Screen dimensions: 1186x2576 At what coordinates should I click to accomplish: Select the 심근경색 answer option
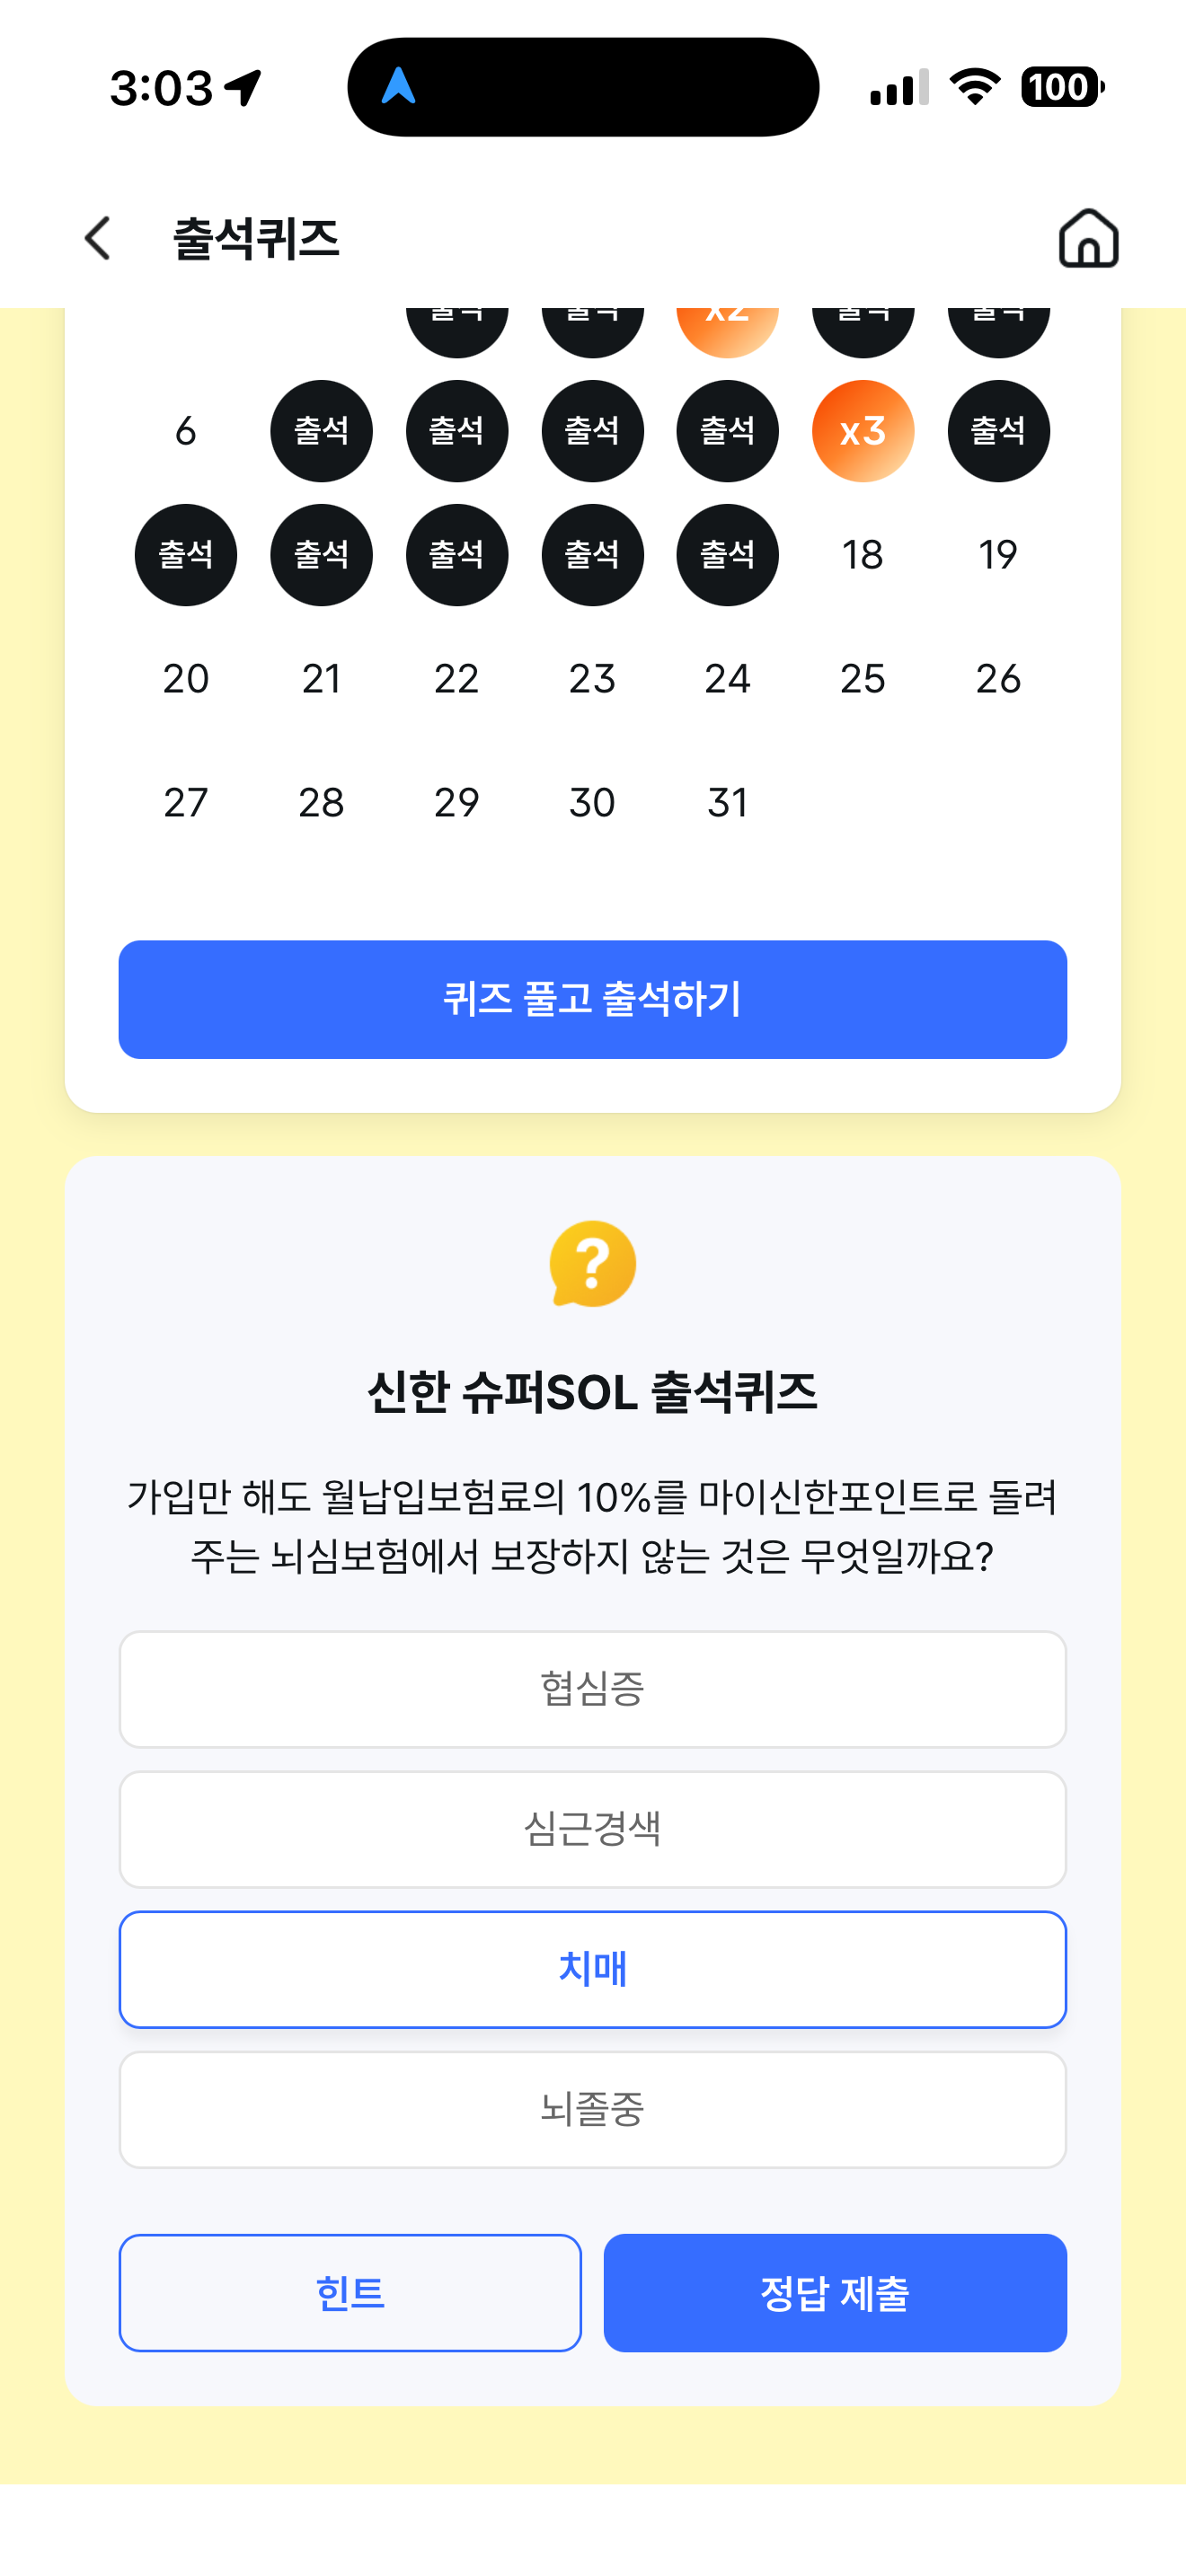593,1829
